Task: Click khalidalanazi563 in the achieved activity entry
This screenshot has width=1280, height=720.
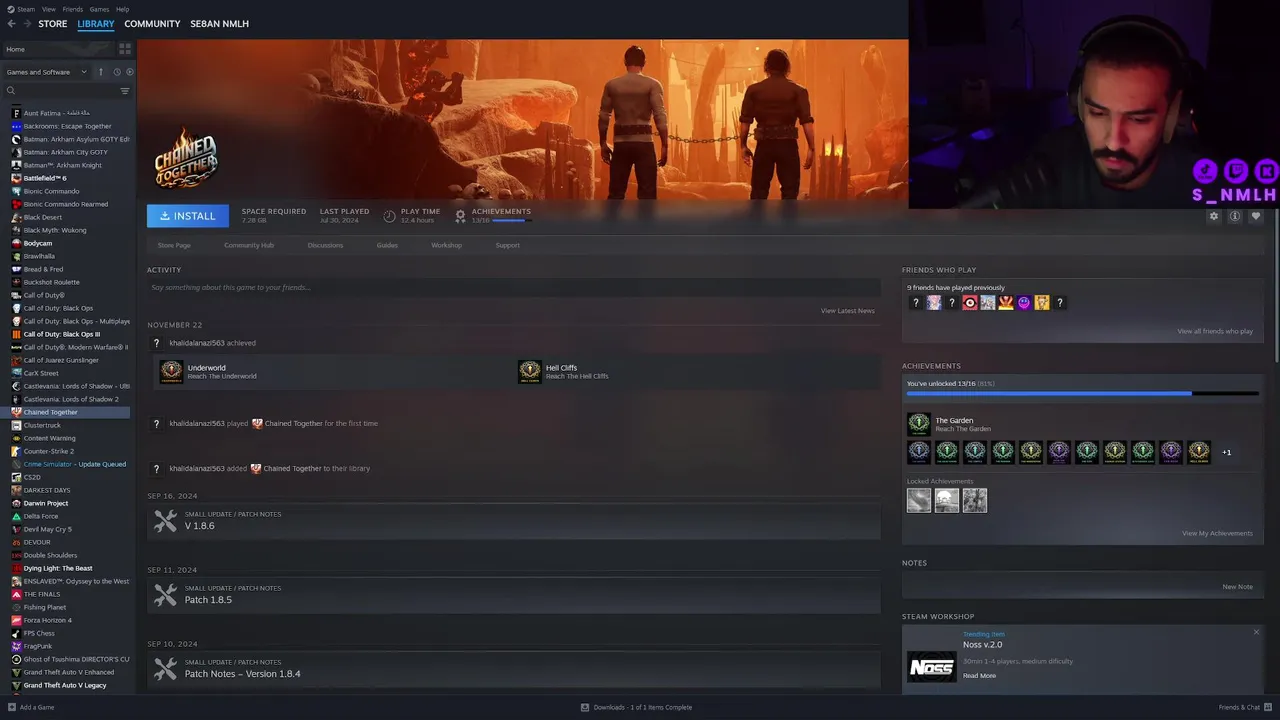Action: [197, 343]
